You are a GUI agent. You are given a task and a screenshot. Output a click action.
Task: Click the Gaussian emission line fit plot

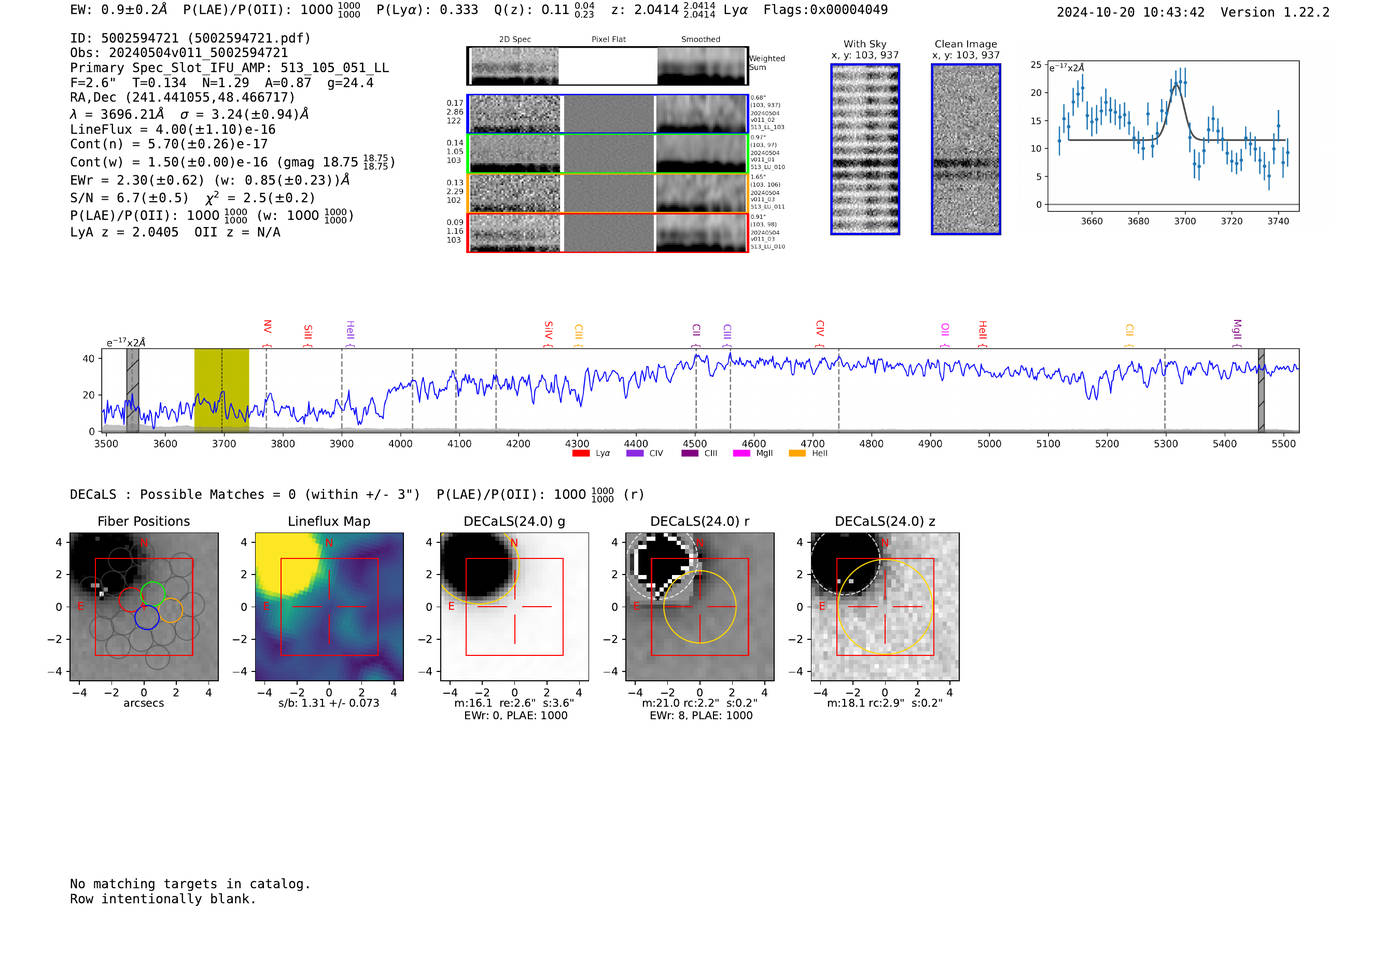[1172, 136]
